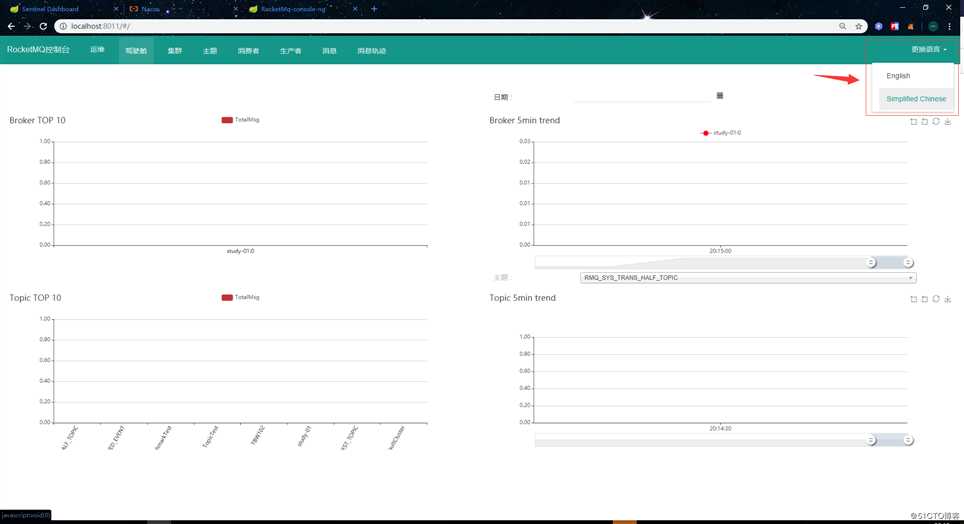
Task: Restore Broker 5min trend chart view
Action: [x=936, y=122]
